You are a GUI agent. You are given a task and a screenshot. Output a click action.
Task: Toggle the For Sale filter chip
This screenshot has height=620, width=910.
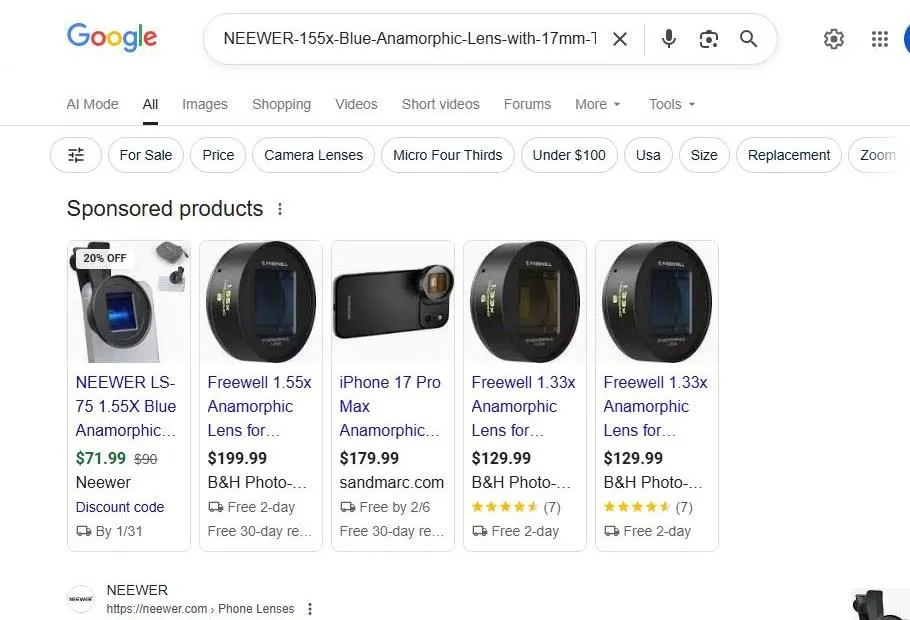[x=146, y=155]
